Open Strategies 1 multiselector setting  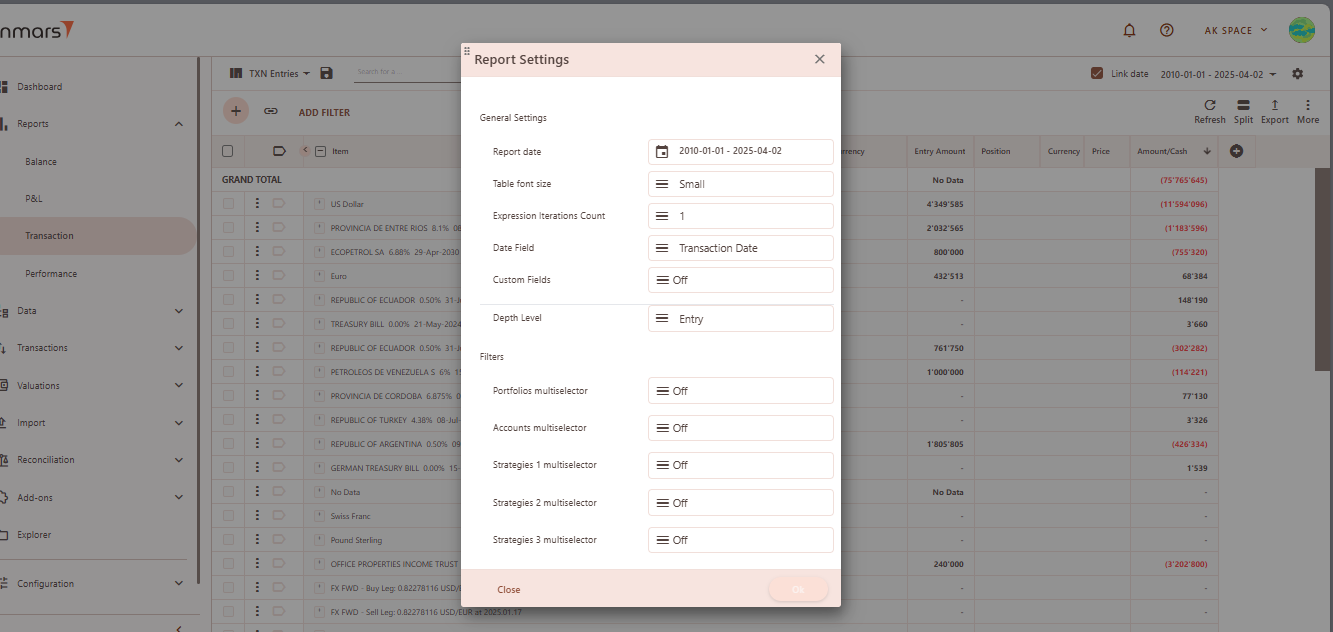[741, 465]
